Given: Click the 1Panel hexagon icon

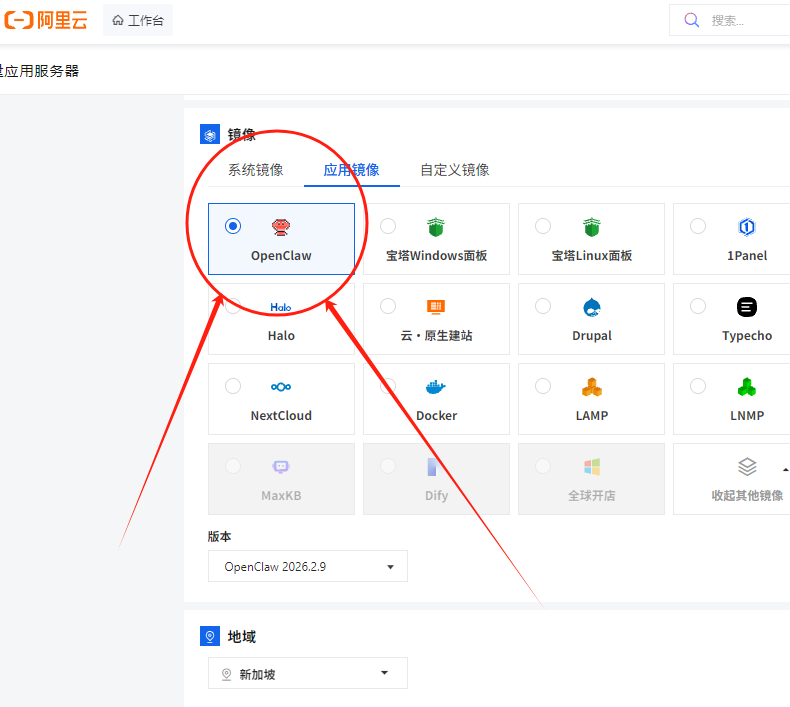Looking at the screenshot, I should click(x=747, y=227).
